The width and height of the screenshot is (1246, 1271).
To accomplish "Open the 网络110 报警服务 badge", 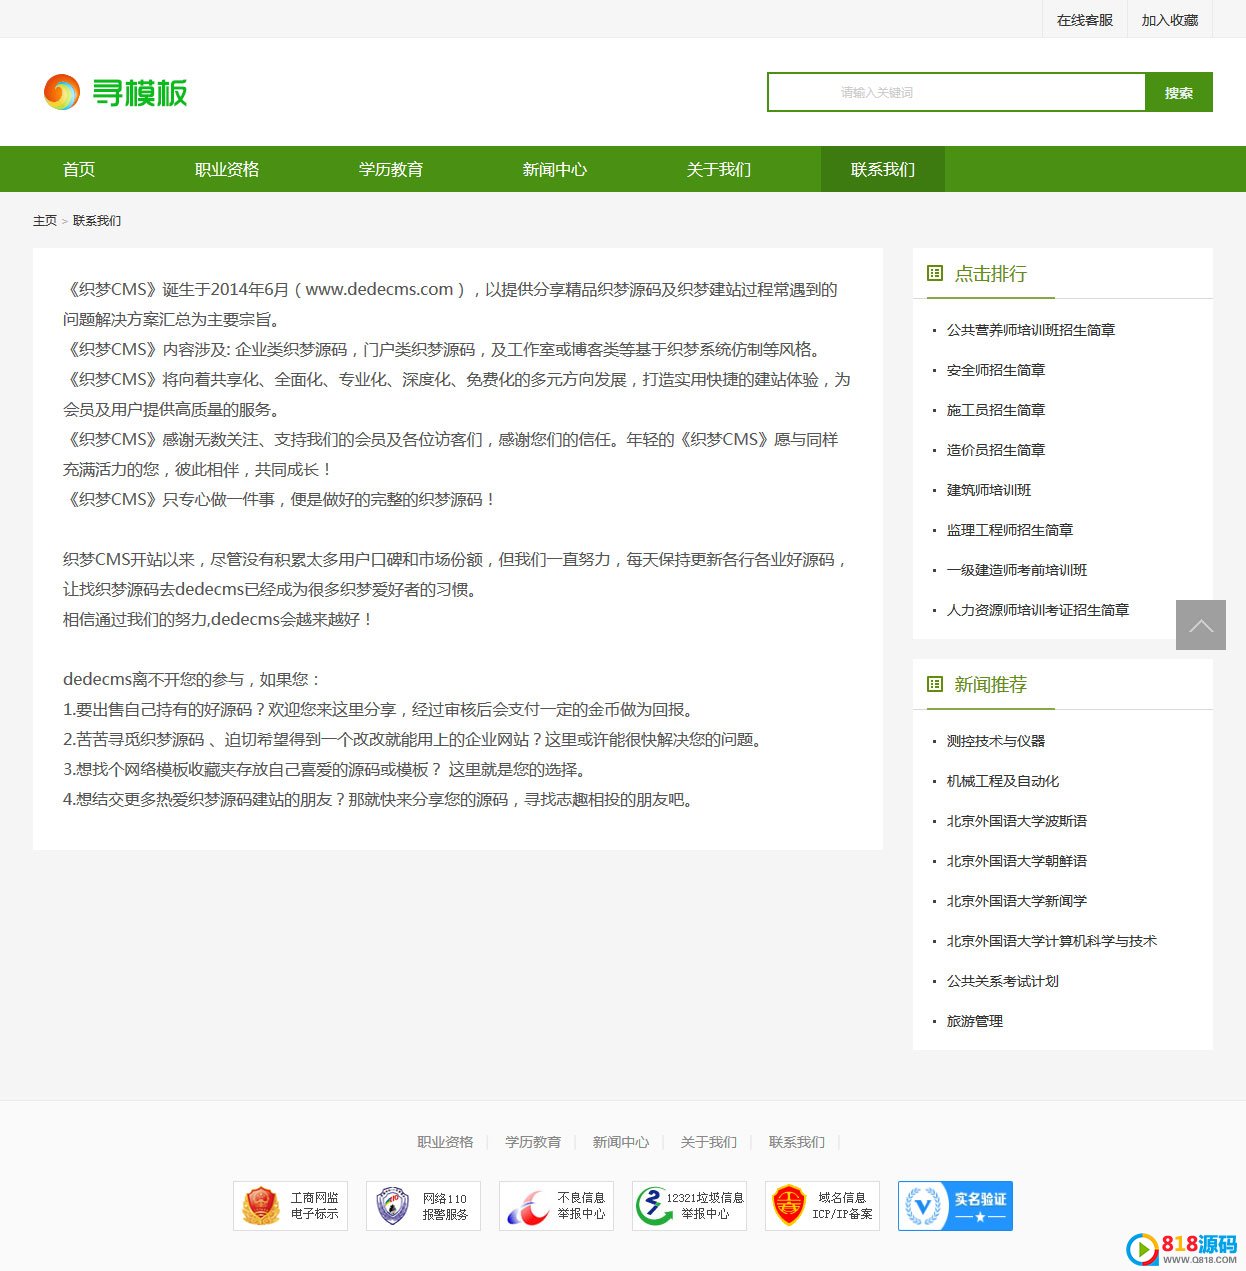I will point(423,1206).
